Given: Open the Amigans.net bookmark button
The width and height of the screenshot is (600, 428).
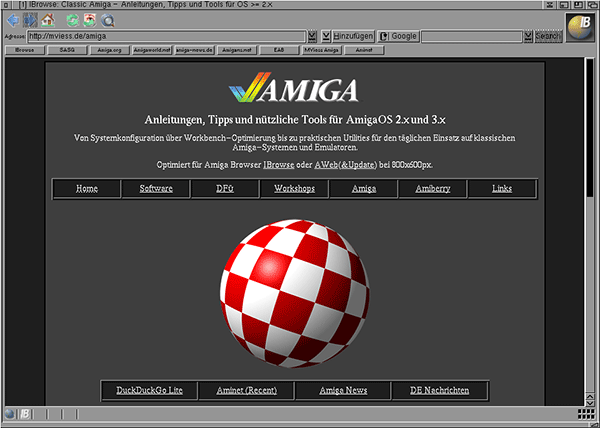Looking at the screenshot, I should click(x=237, y=50).
